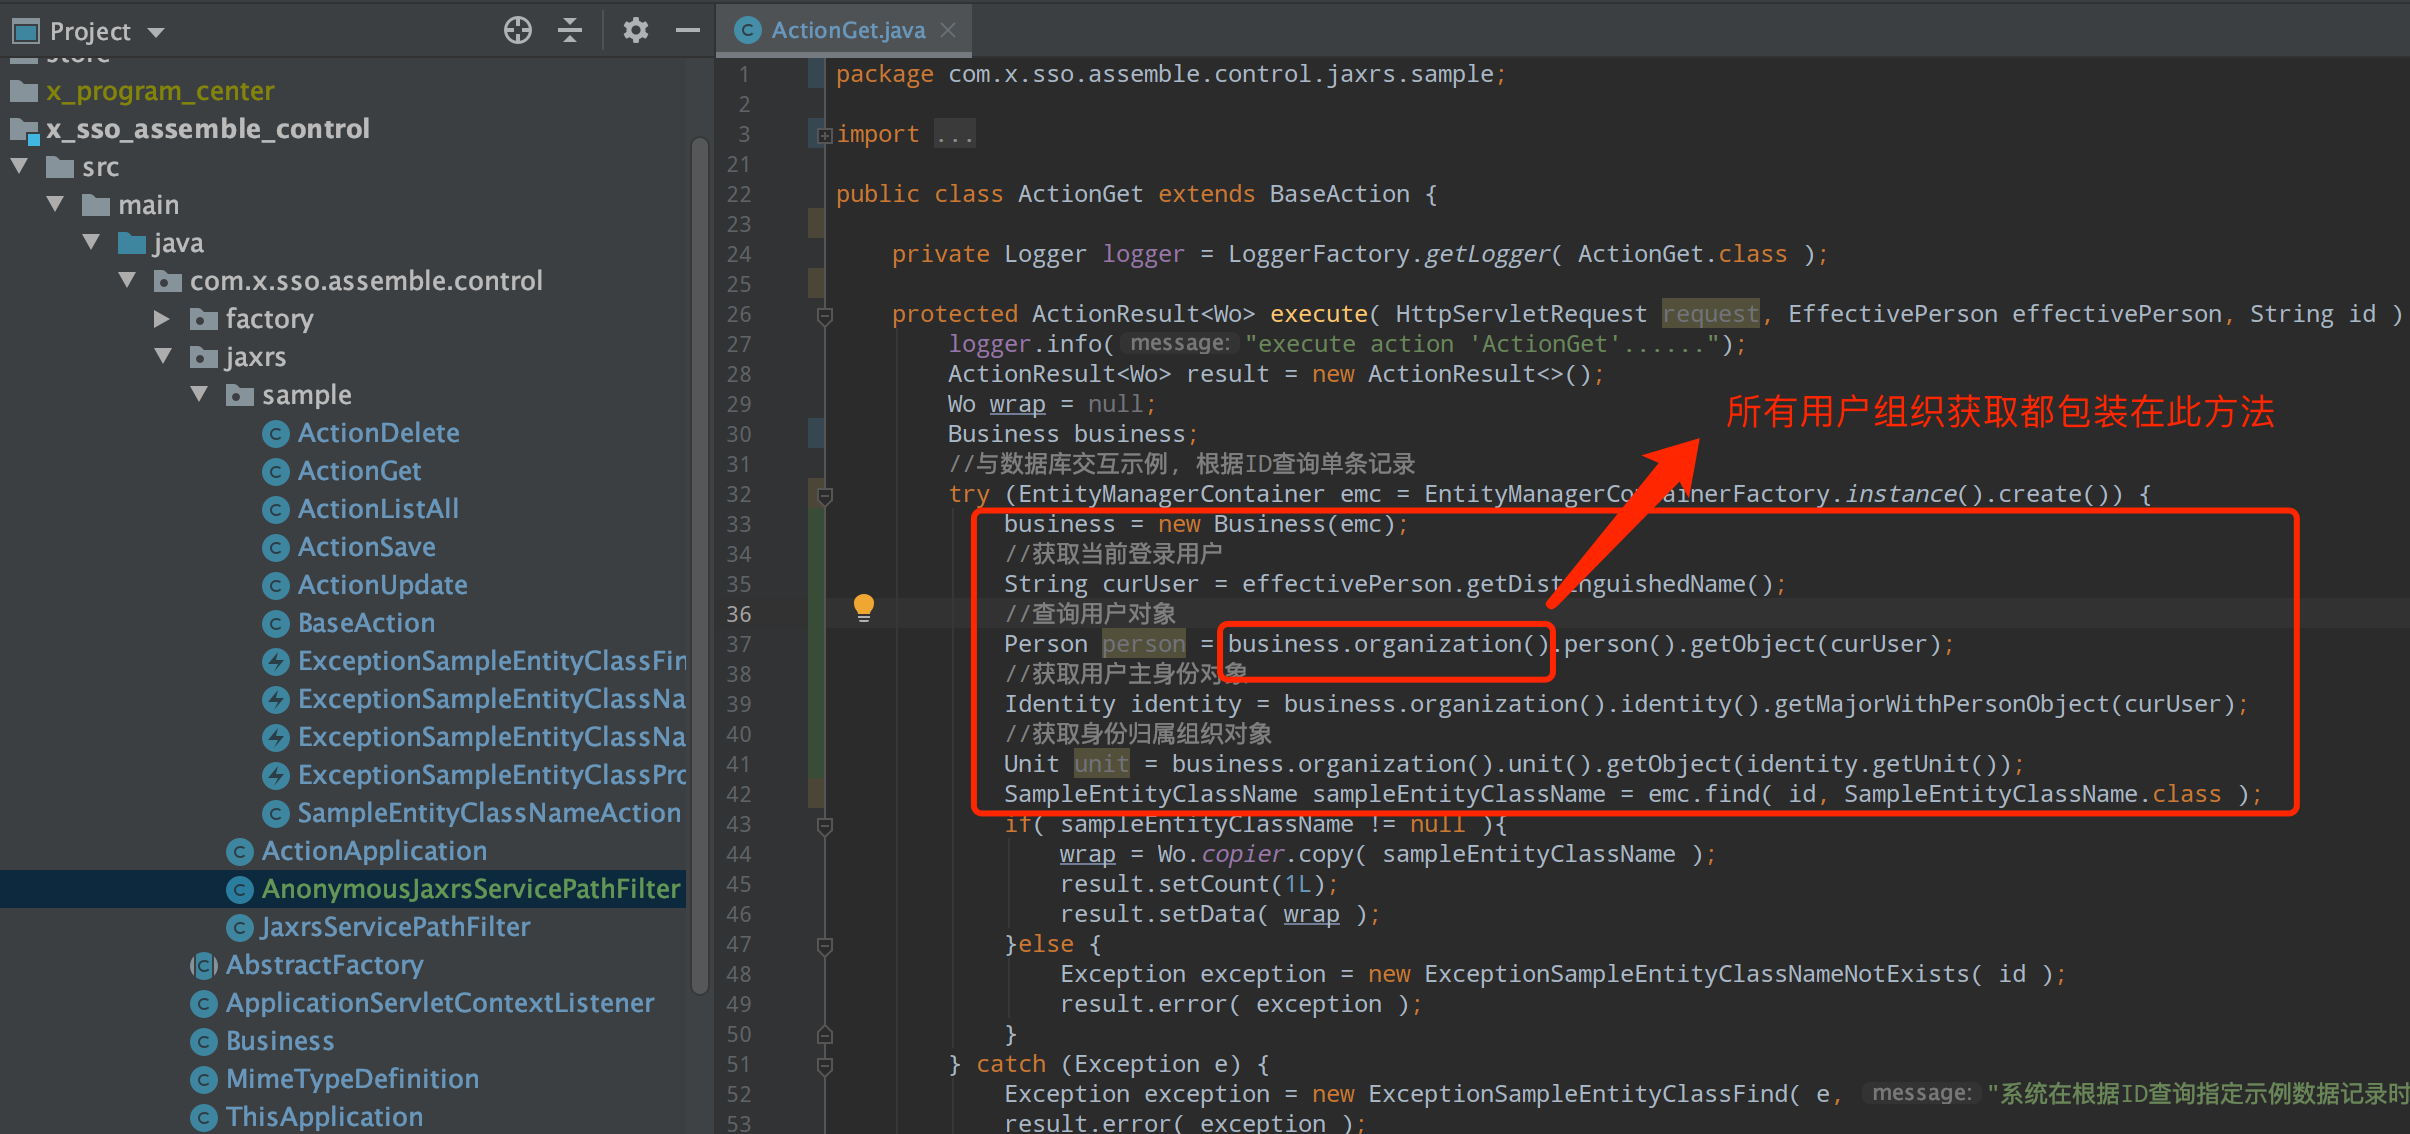Open ActionUpdate class

[382, 585]
